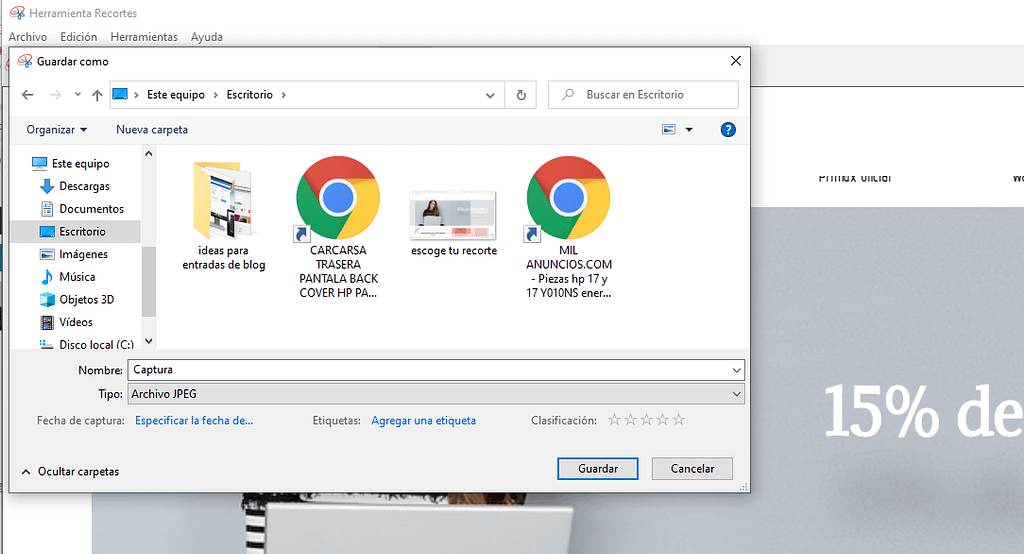Go up one folder level
The height and width of the screenshot is (554, 1024).
(x=97, y=95)
